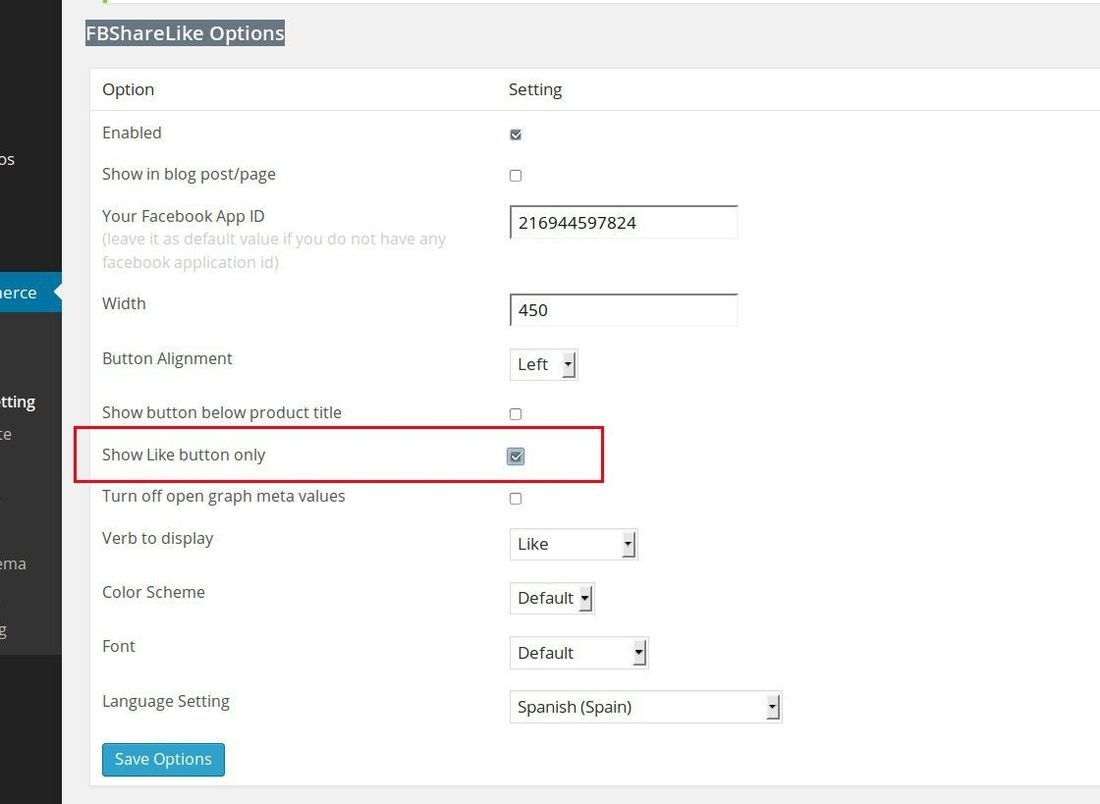Click the Option column header
The height and width of the screenshot is (804, 1100).
click(128, 90)
